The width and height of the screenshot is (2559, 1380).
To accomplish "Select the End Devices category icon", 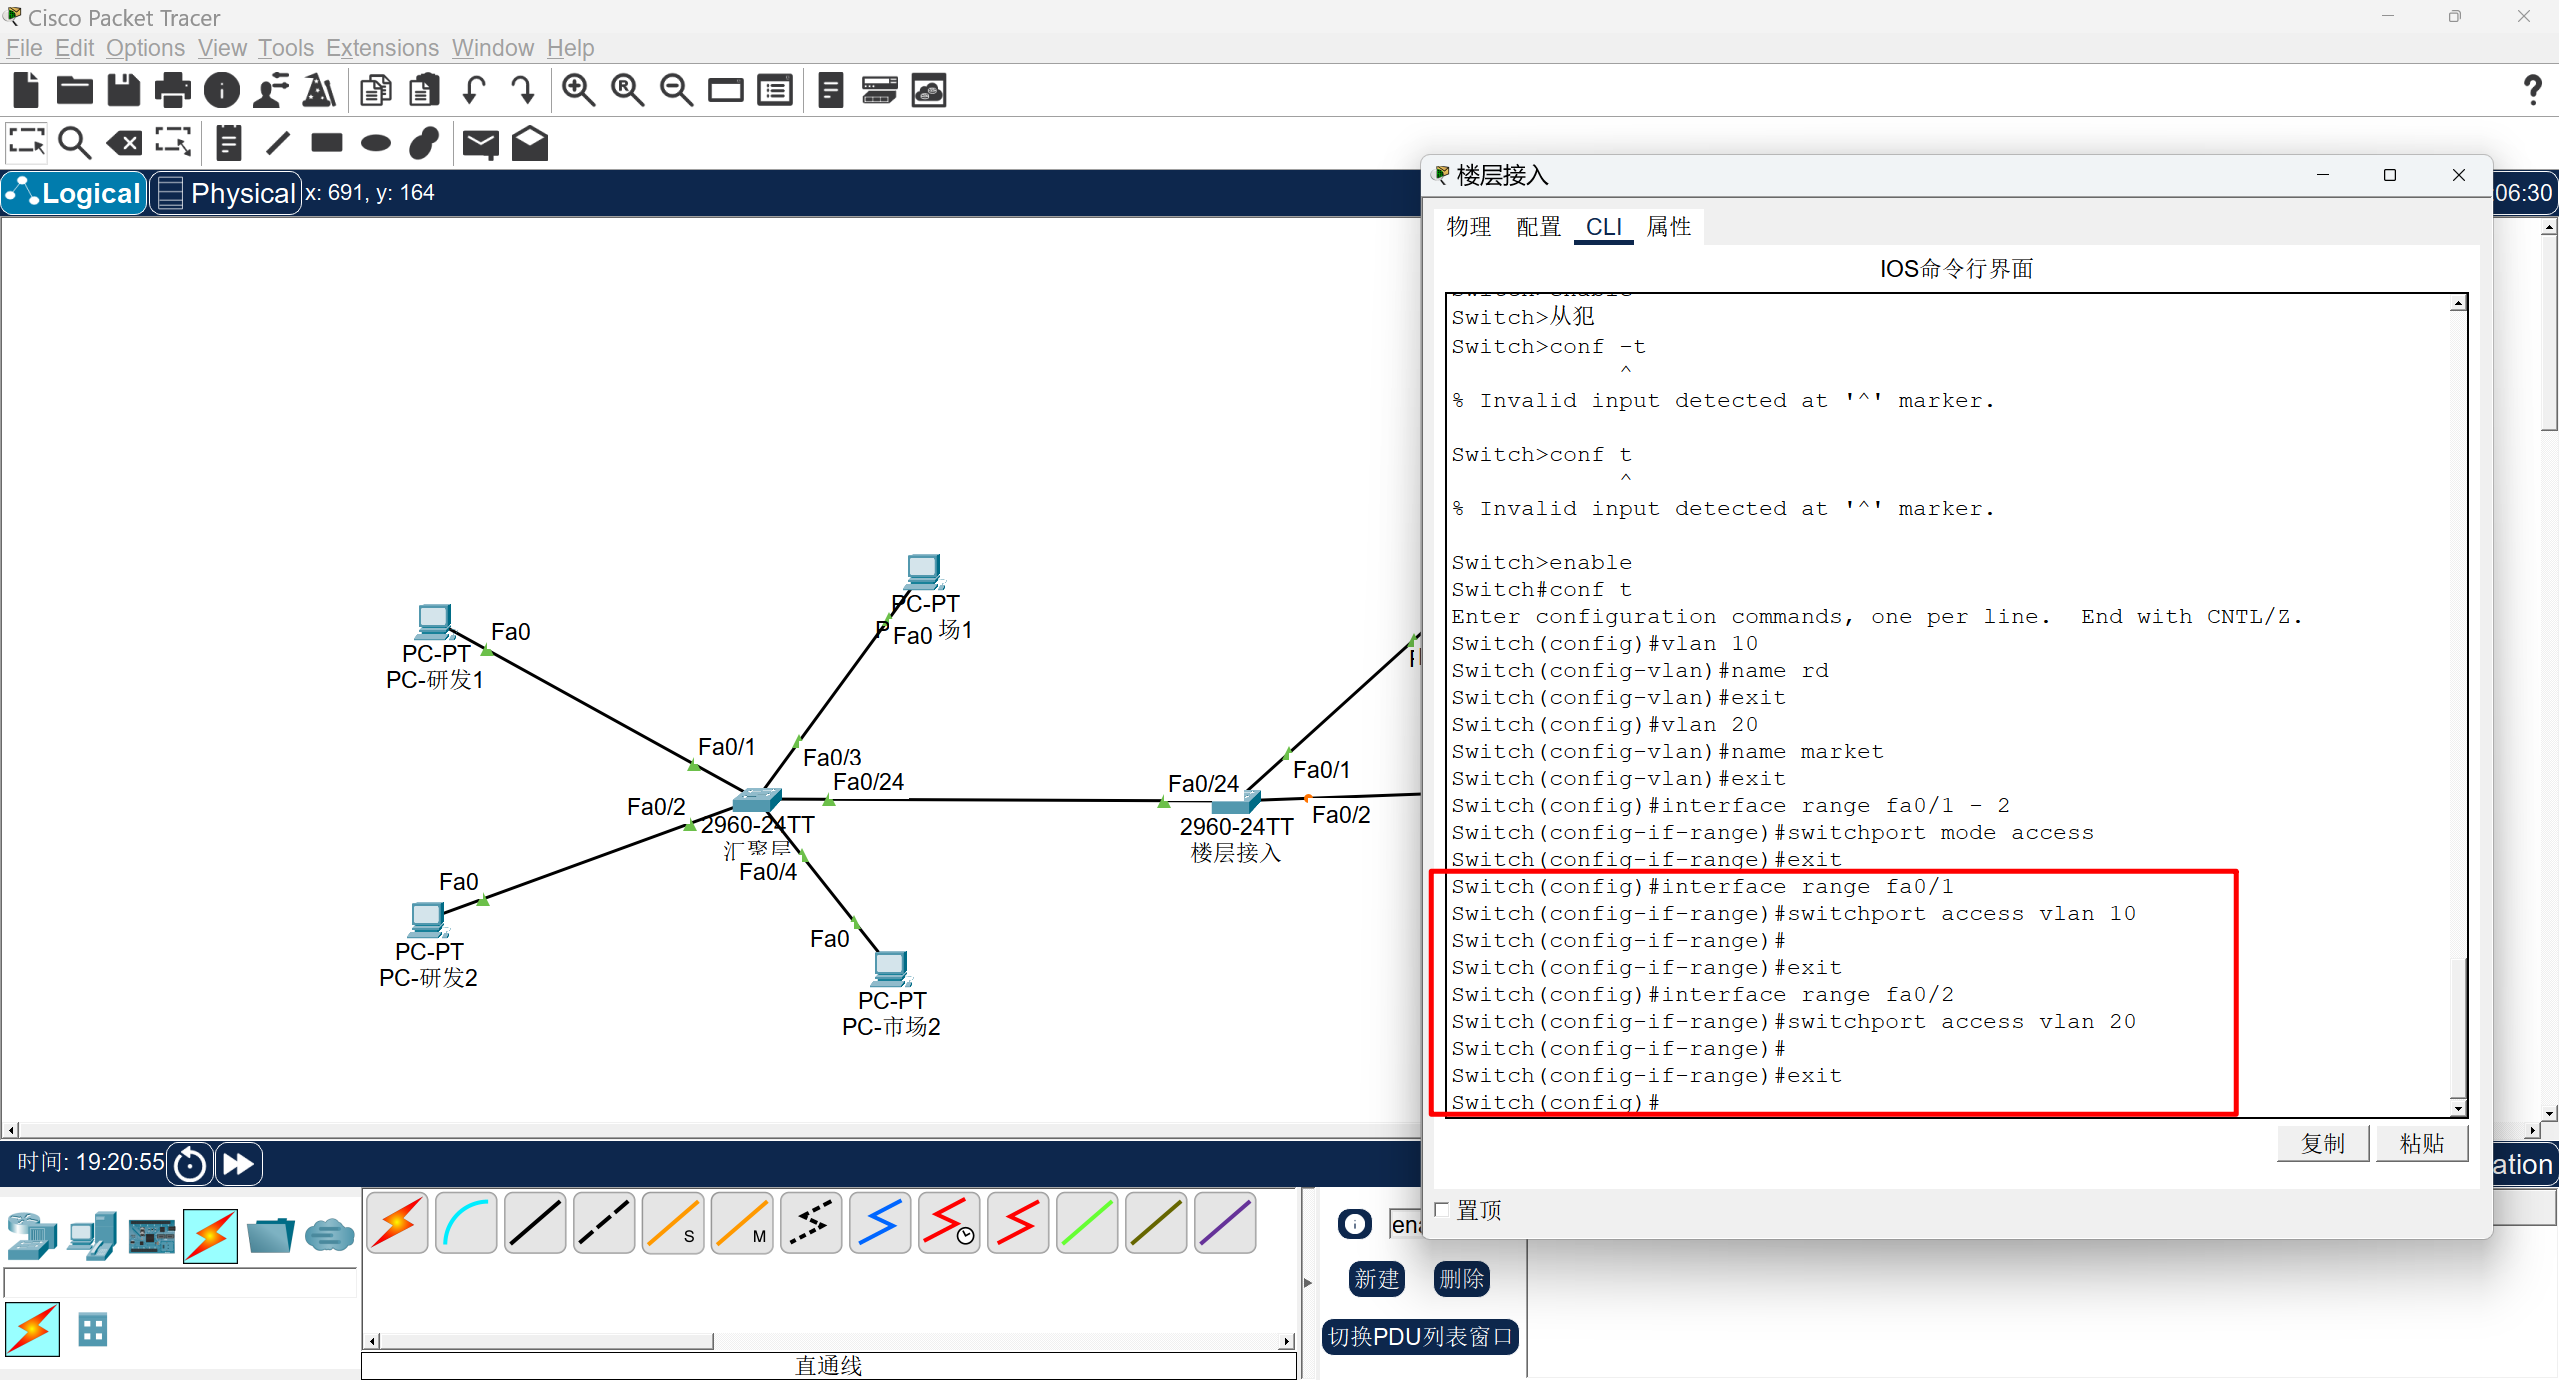I will point(92,1235).
